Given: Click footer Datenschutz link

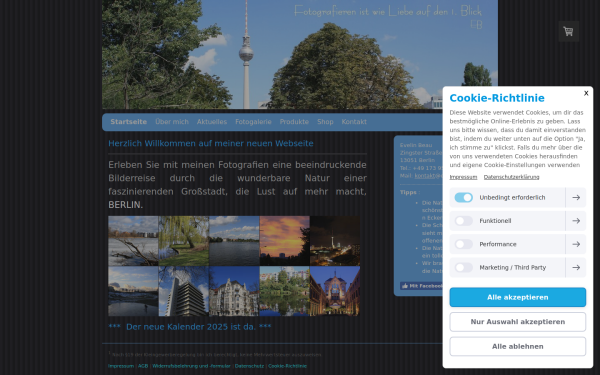Looking at the screenshot, I should click(249, 366).
